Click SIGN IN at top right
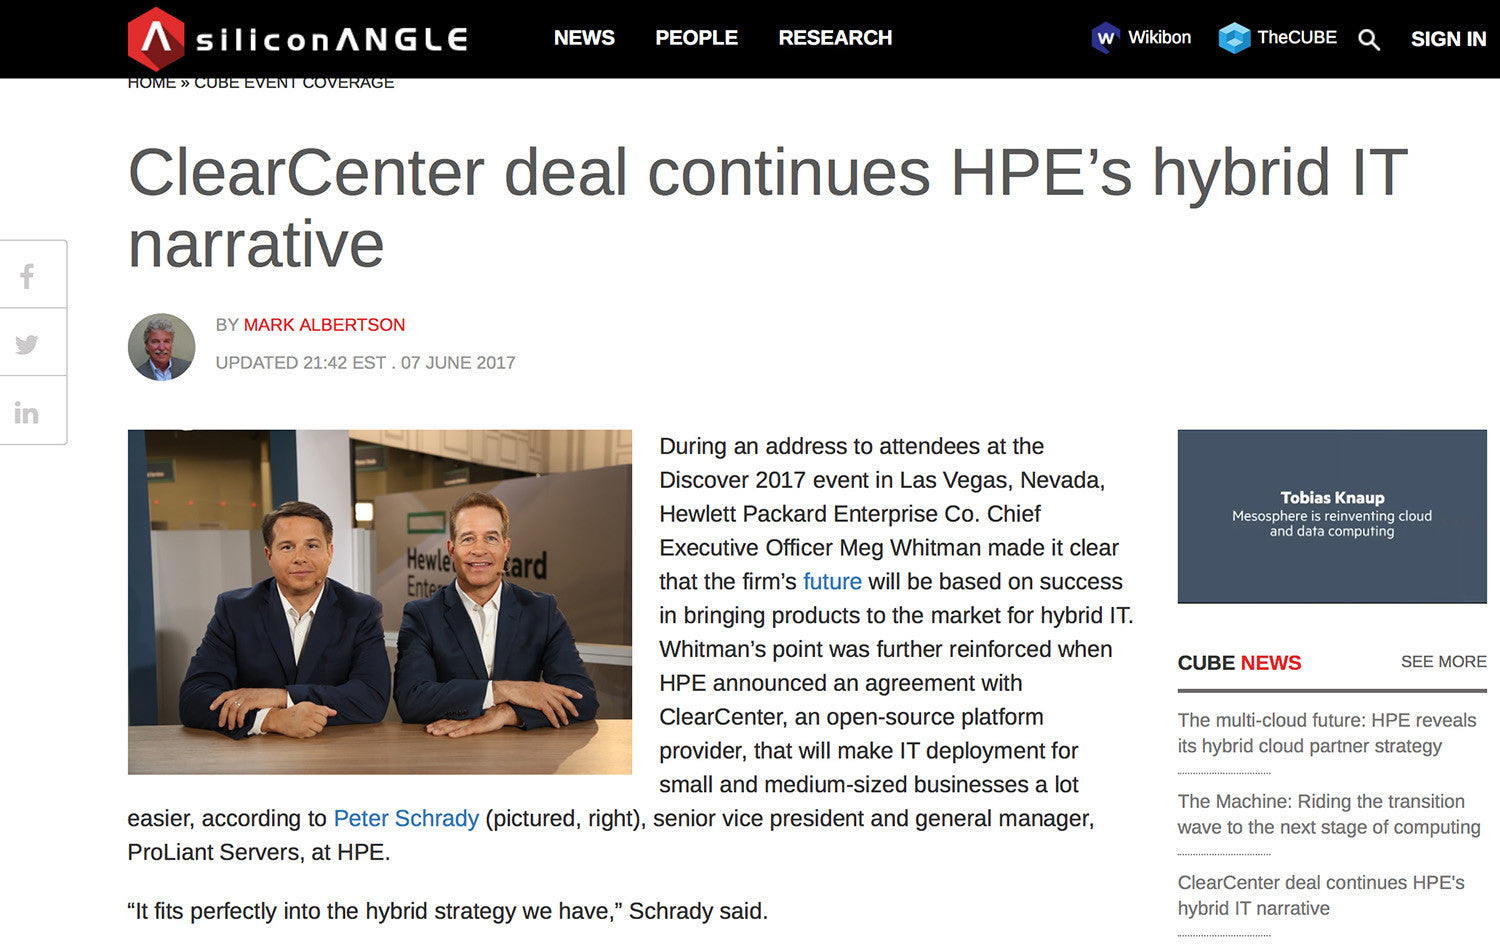 tap(1448, 39)
